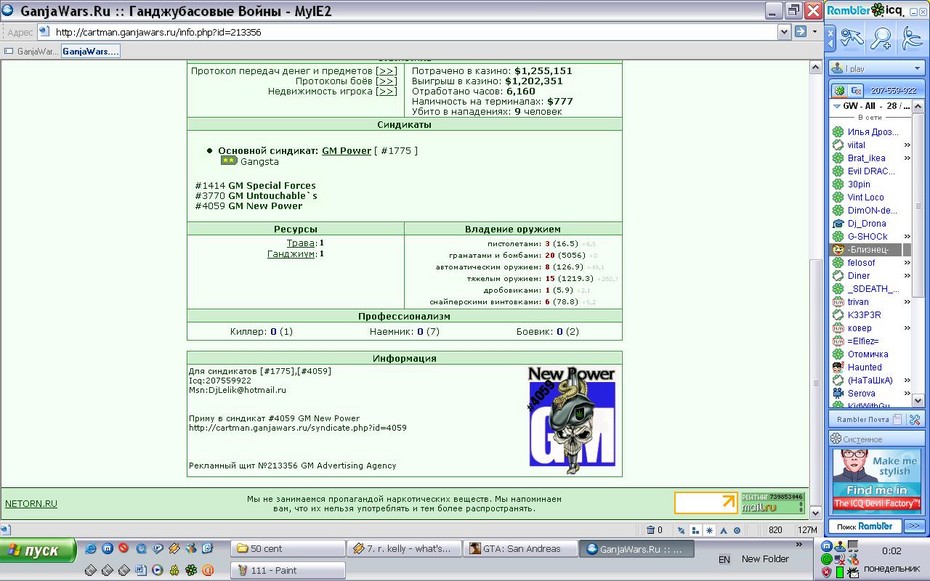The width and height of the screenshot is (930, 581).
Task: Click the ICQ running figure icon
Action: tap(911, 39)
